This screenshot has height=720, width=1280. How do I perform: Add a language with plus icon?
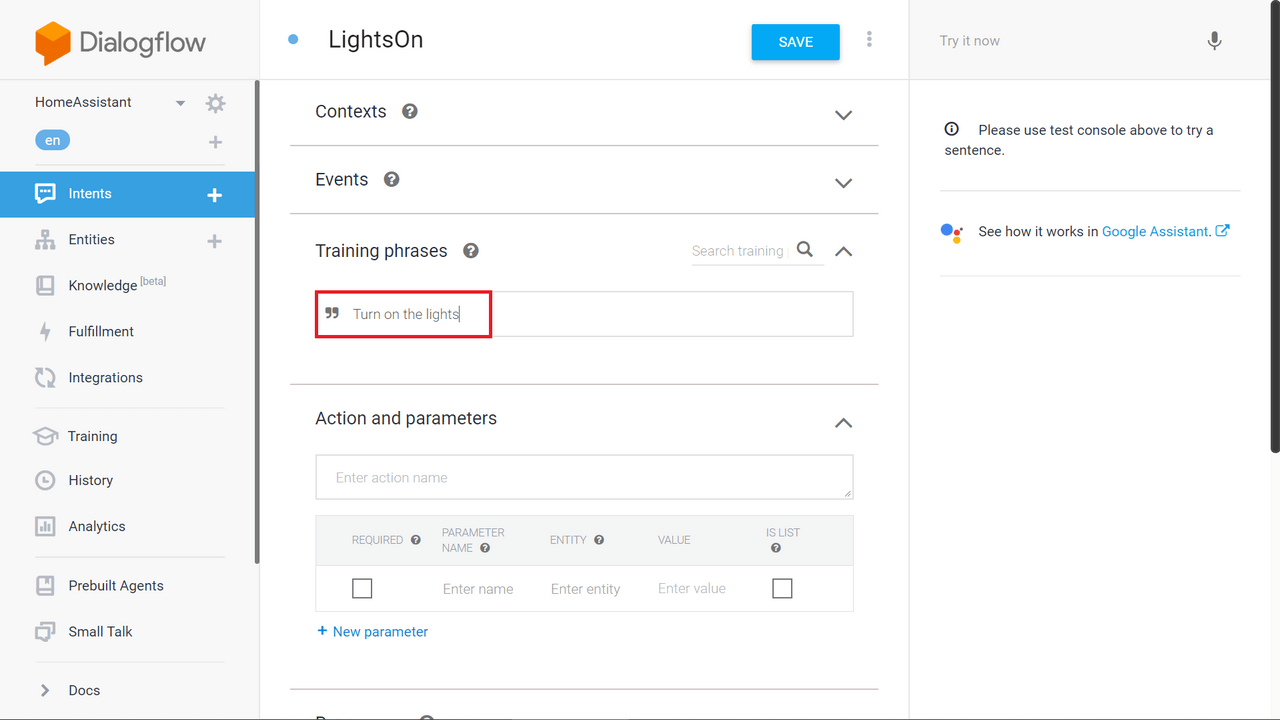215,142
